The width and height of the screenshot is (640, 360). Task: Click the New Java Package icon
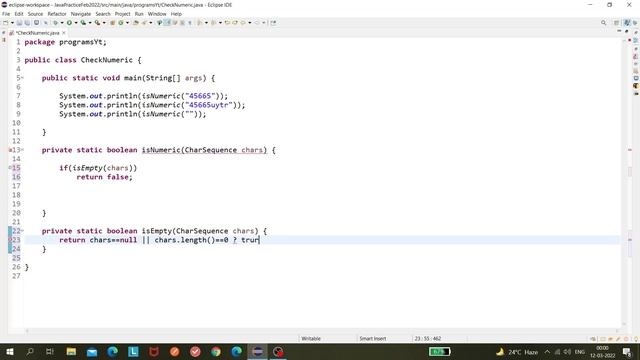[x=112, y=23]
